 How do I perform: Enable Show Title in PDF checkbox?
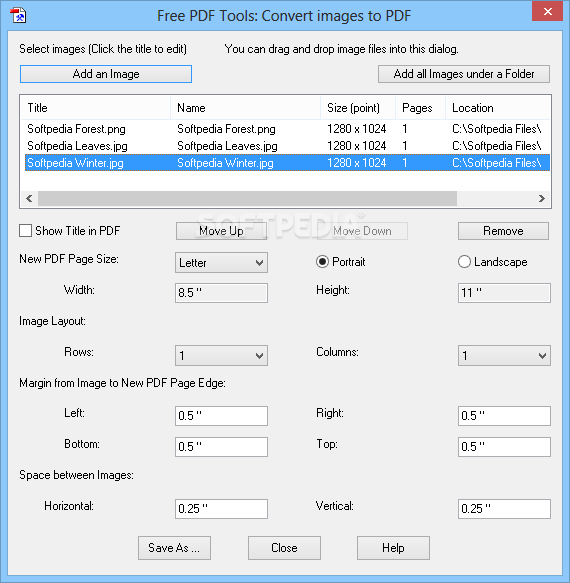[x=25, y=231]
